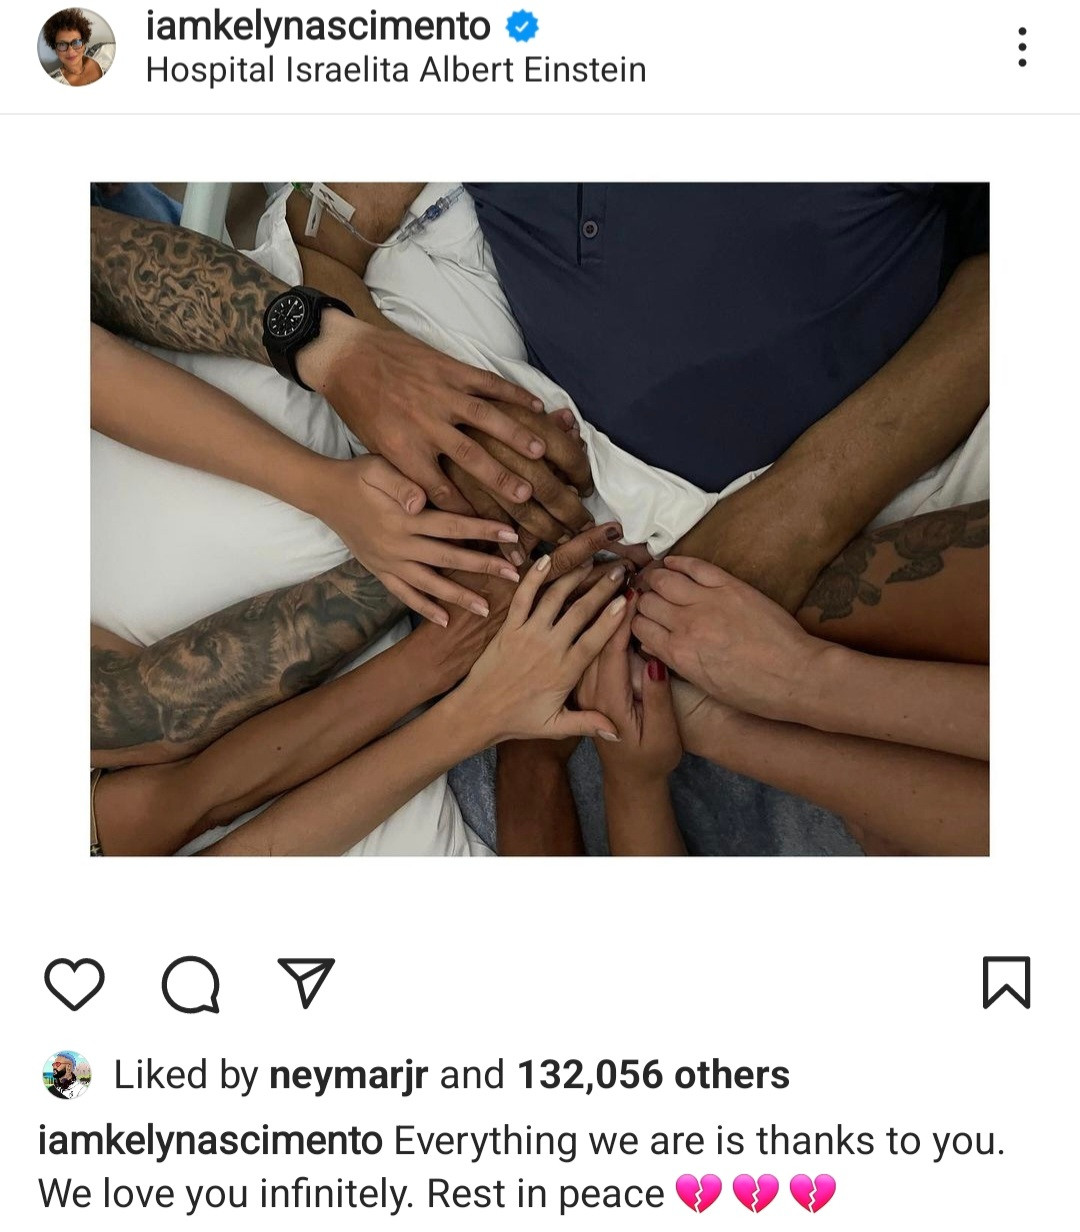Open iamkelynascimento username in the caption
The height and width of the screenshot is (1232, 1080).
click(210, 1141)
